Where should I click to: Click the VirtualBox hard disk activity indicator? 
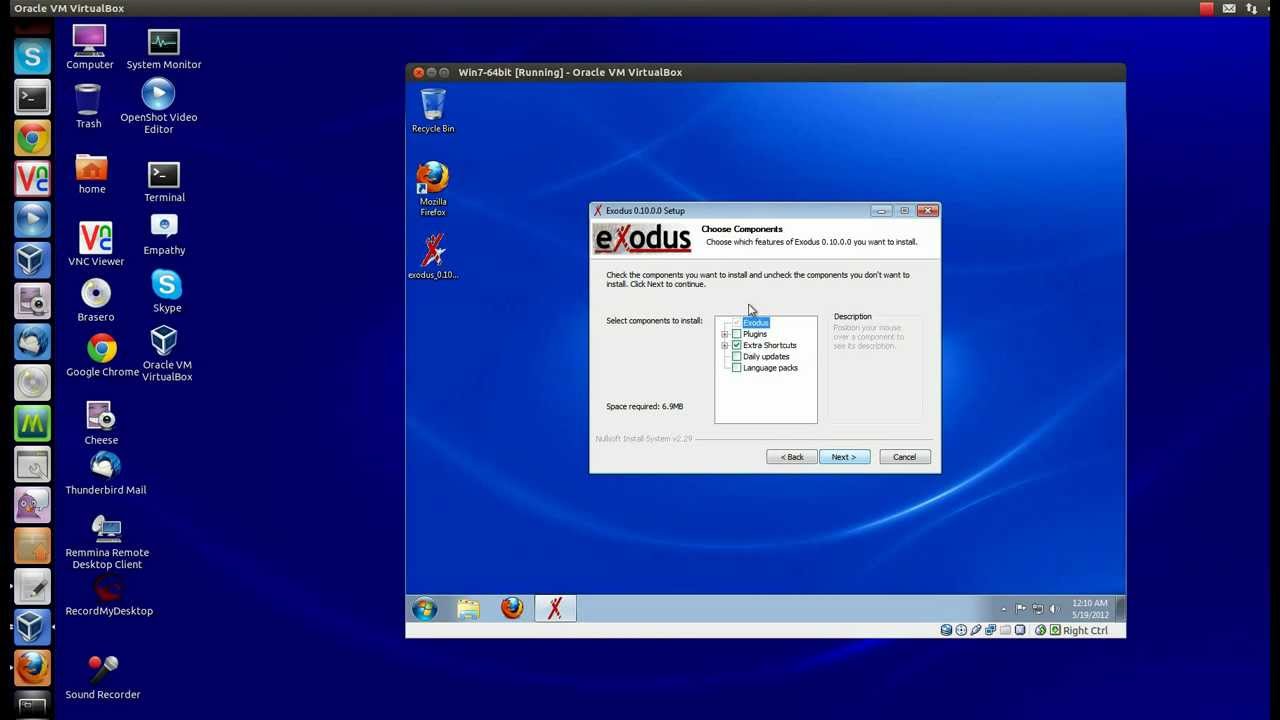(x=946, y=630)
